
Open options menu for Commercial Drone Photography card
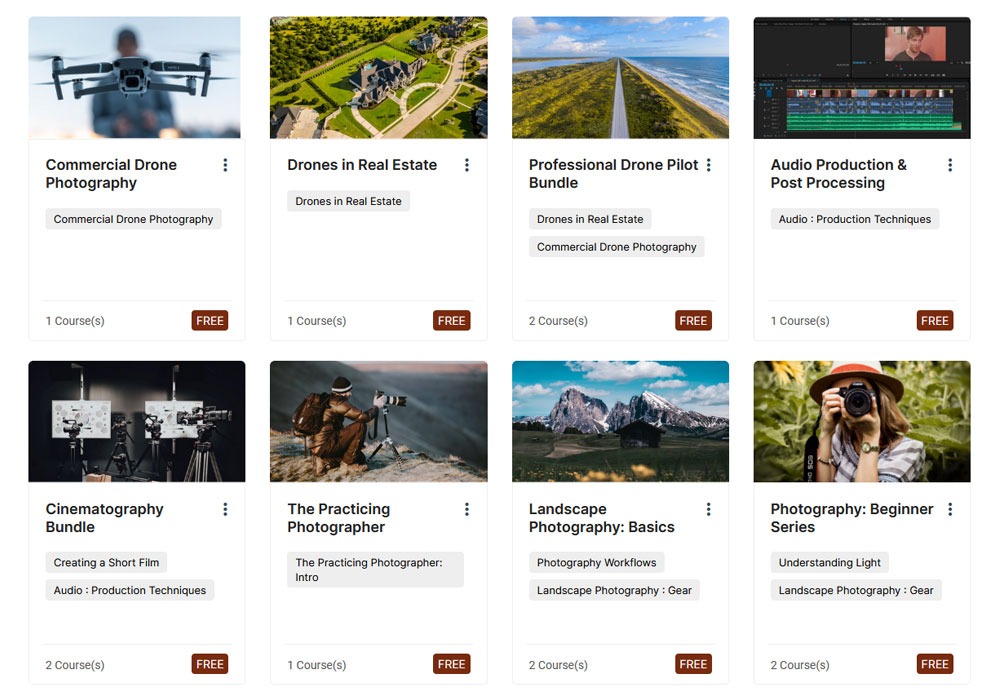(x=225, y=165)
